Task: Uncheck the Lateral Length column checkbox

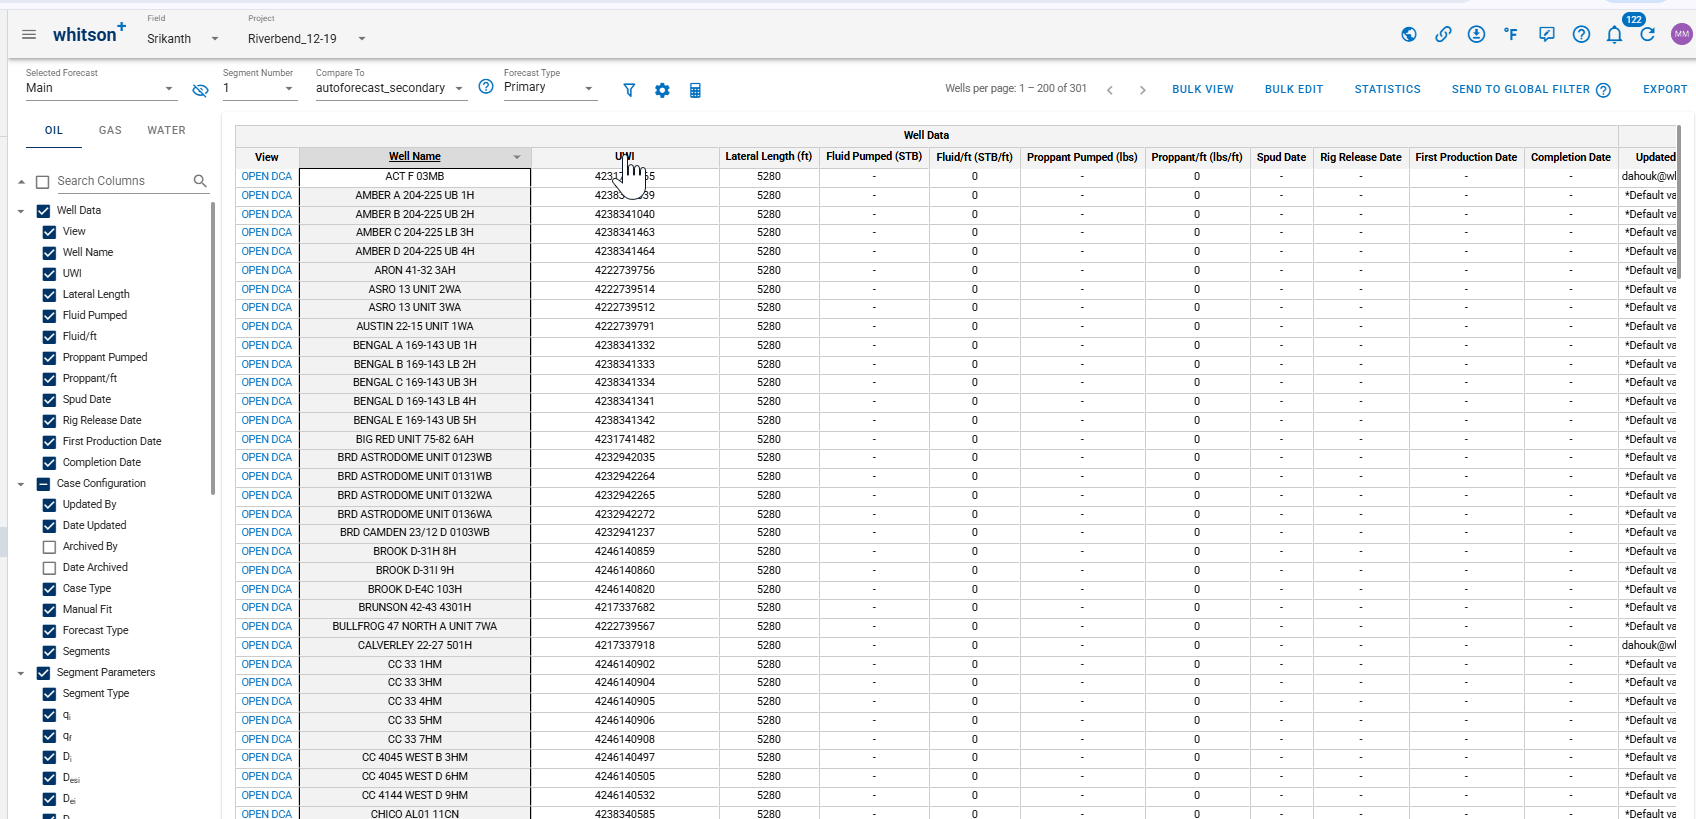Action: (49, 295)
